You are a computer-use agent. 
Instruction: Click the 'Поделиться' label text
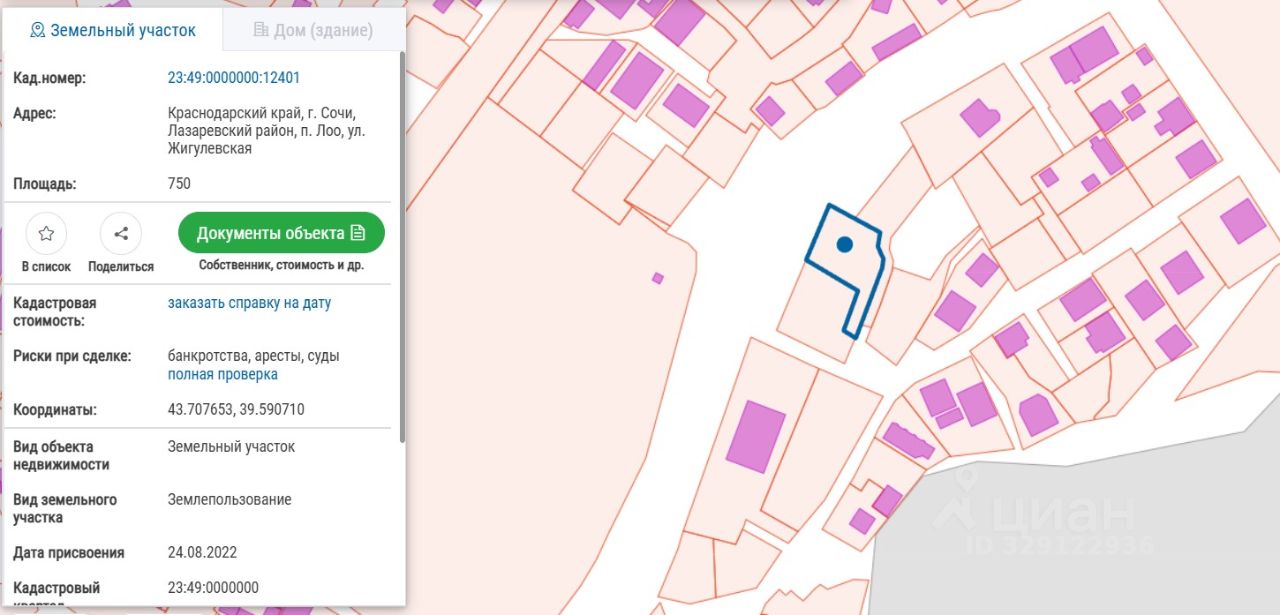121,267
